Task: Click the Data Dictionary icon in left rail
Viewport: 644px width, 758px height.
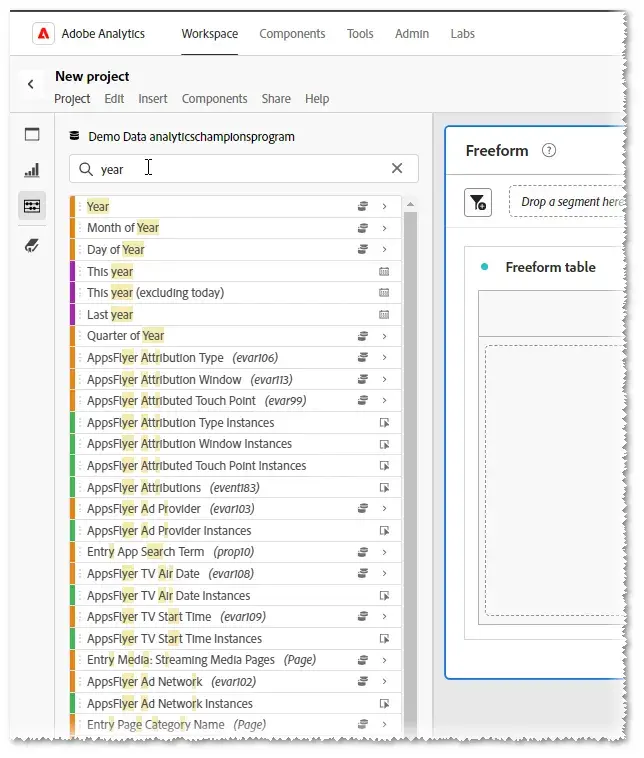Action: tap(32, 245)
